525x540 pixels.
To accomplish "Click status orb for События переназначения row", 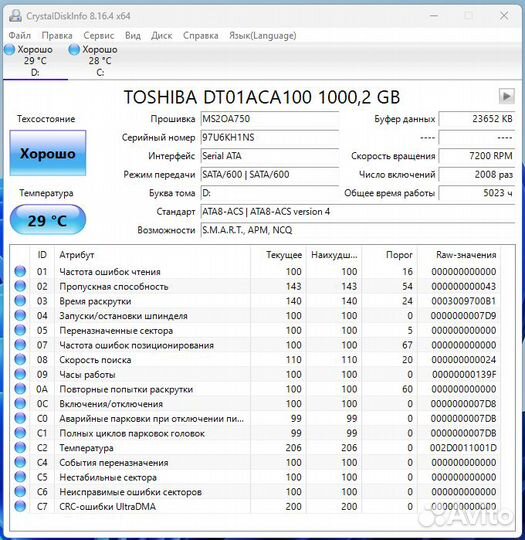I will pyautogui.click(x=20, y=462).
